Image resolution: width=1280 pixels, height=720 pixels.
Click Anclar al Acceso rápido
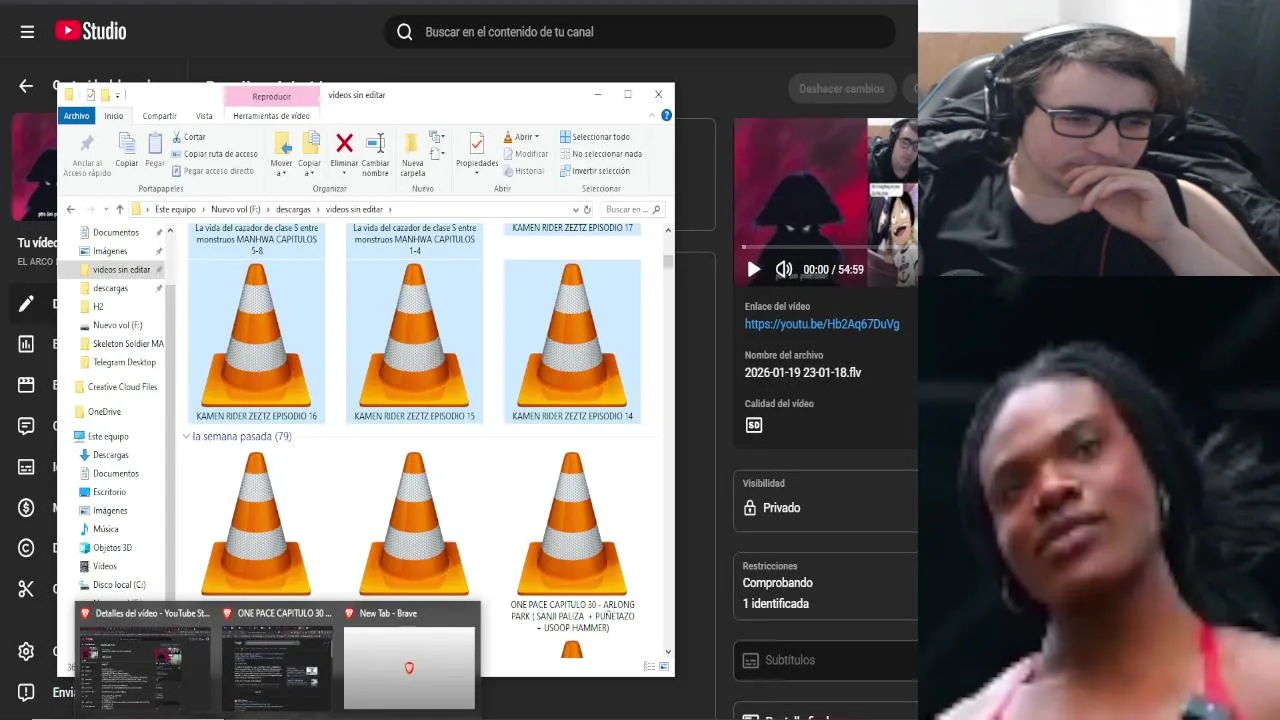pyautogui.click(x=87, y=155)
